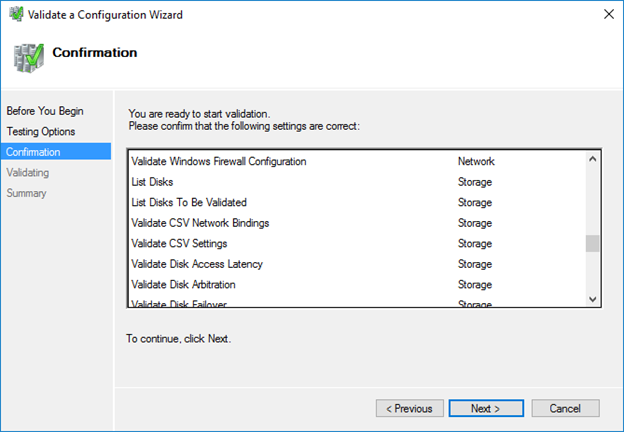Close the Validate a Configuration Wizard
Viewport: 624px width, 432px height.
pyautogui.click(x=608, y=14)
